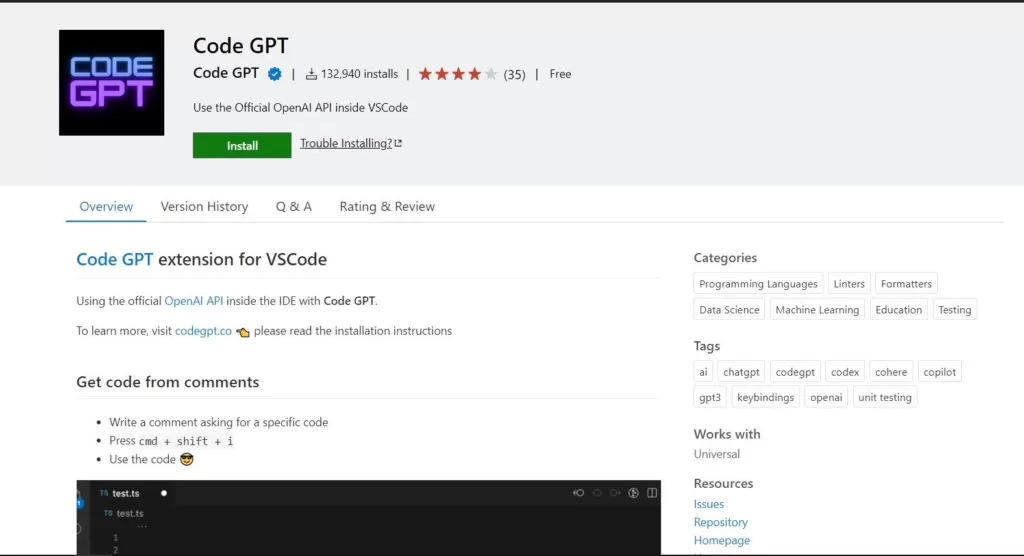Open the Overview tab
The height and width of the screenshot is (556, 1024).
[x=106, y=206]
